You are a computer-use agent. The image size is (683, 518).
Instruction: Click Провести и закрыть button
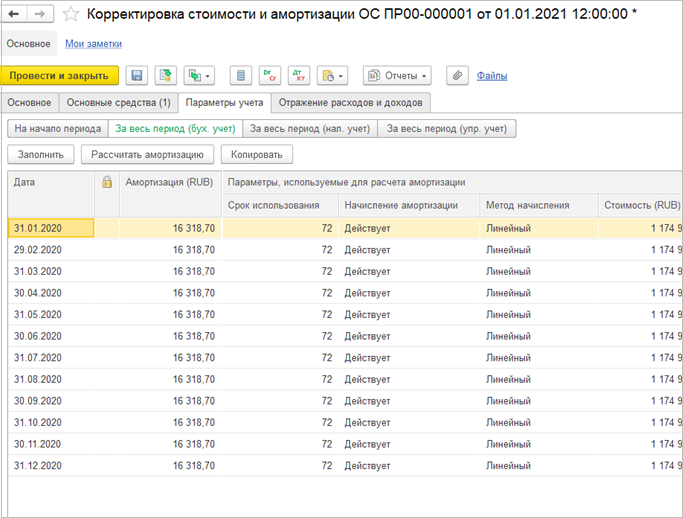click(60, 76)
